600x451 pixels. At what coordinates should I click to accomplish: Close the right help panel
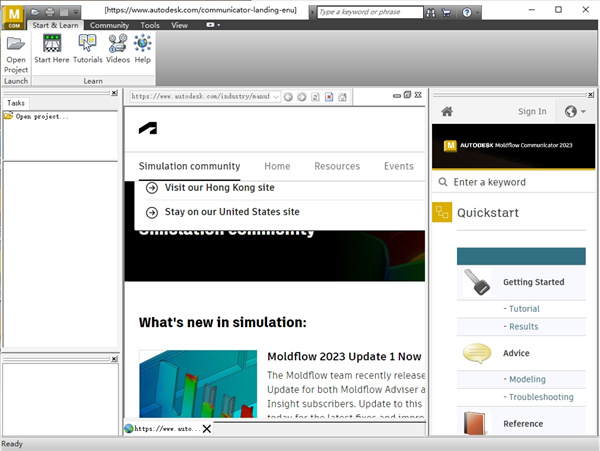[591, 94]
